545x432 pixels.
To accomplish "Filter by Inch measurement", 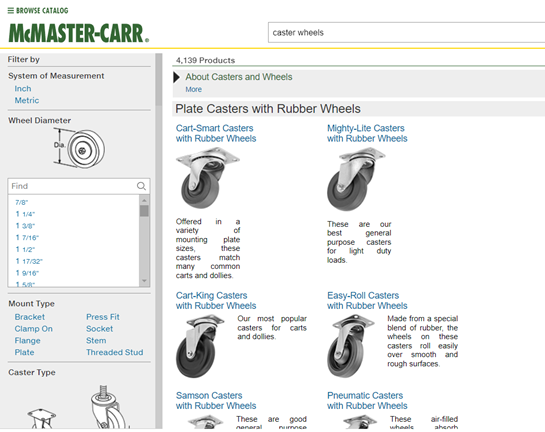I will (23, 89).
